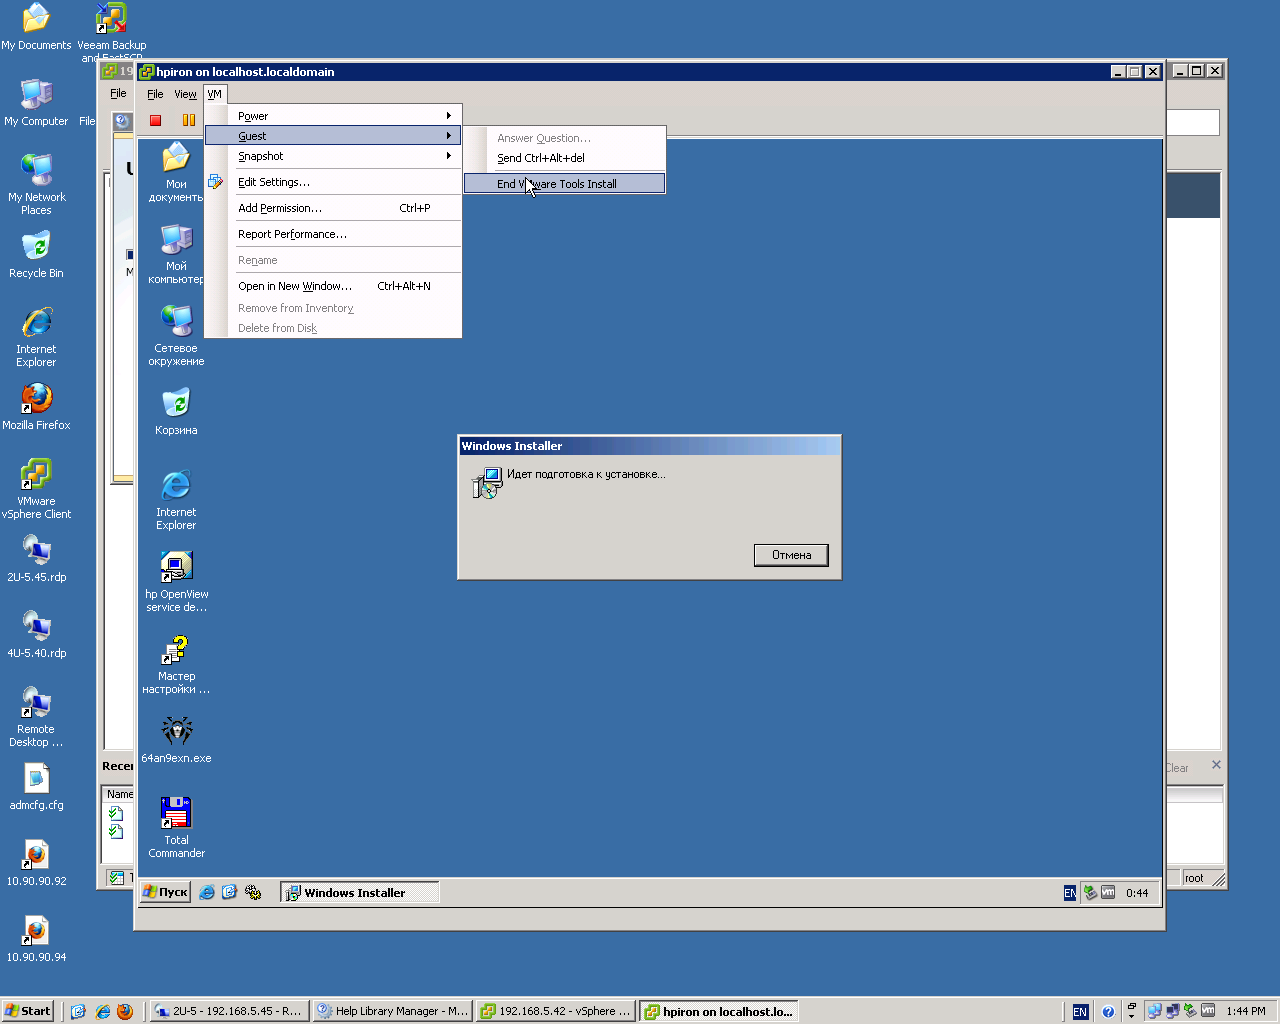This screenshot has height=1024, width=1280.
Task: Open the File menu next to View
Action: [x=155, y=94]
